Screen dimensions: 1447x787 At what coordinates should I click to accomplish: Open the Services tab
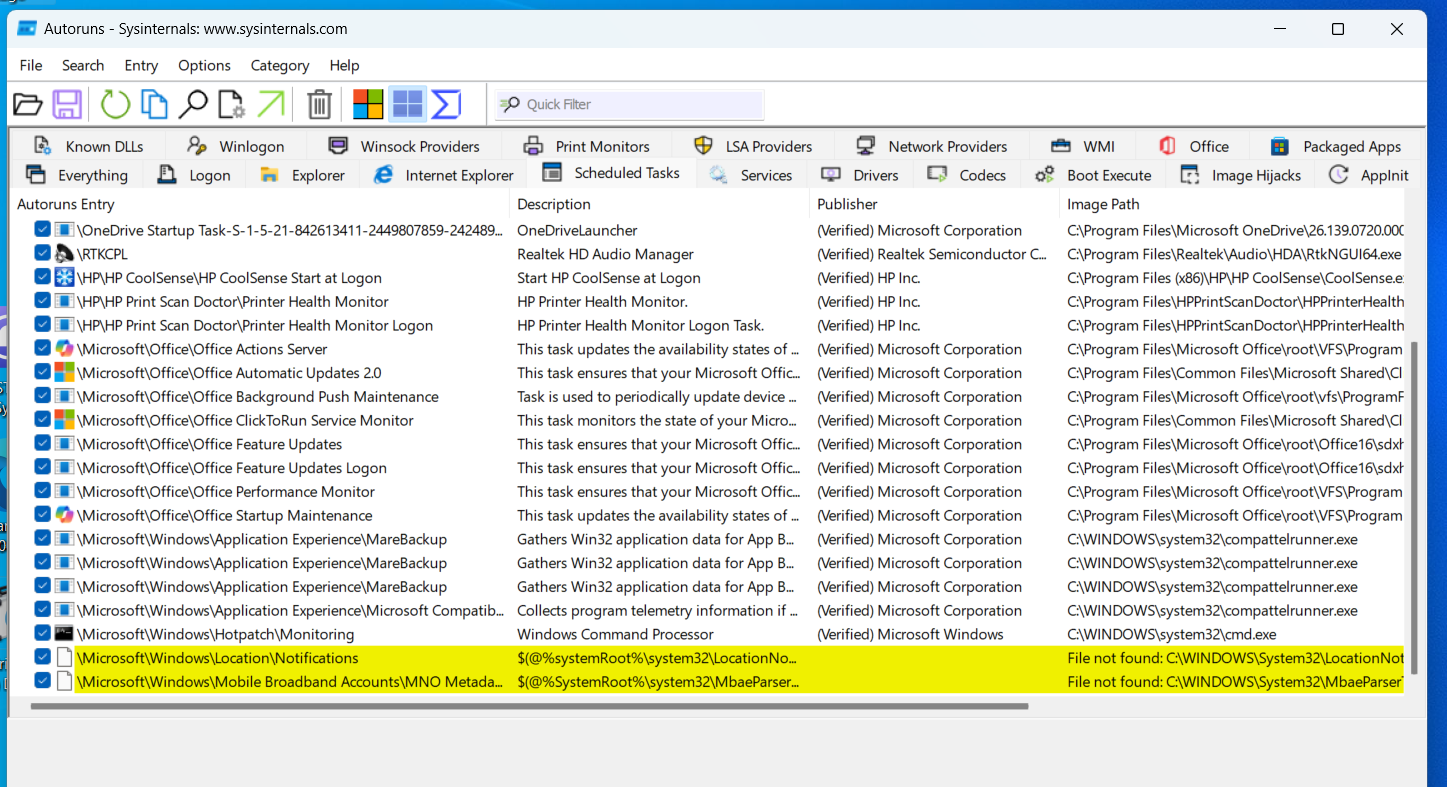click(x=750, y=175)
